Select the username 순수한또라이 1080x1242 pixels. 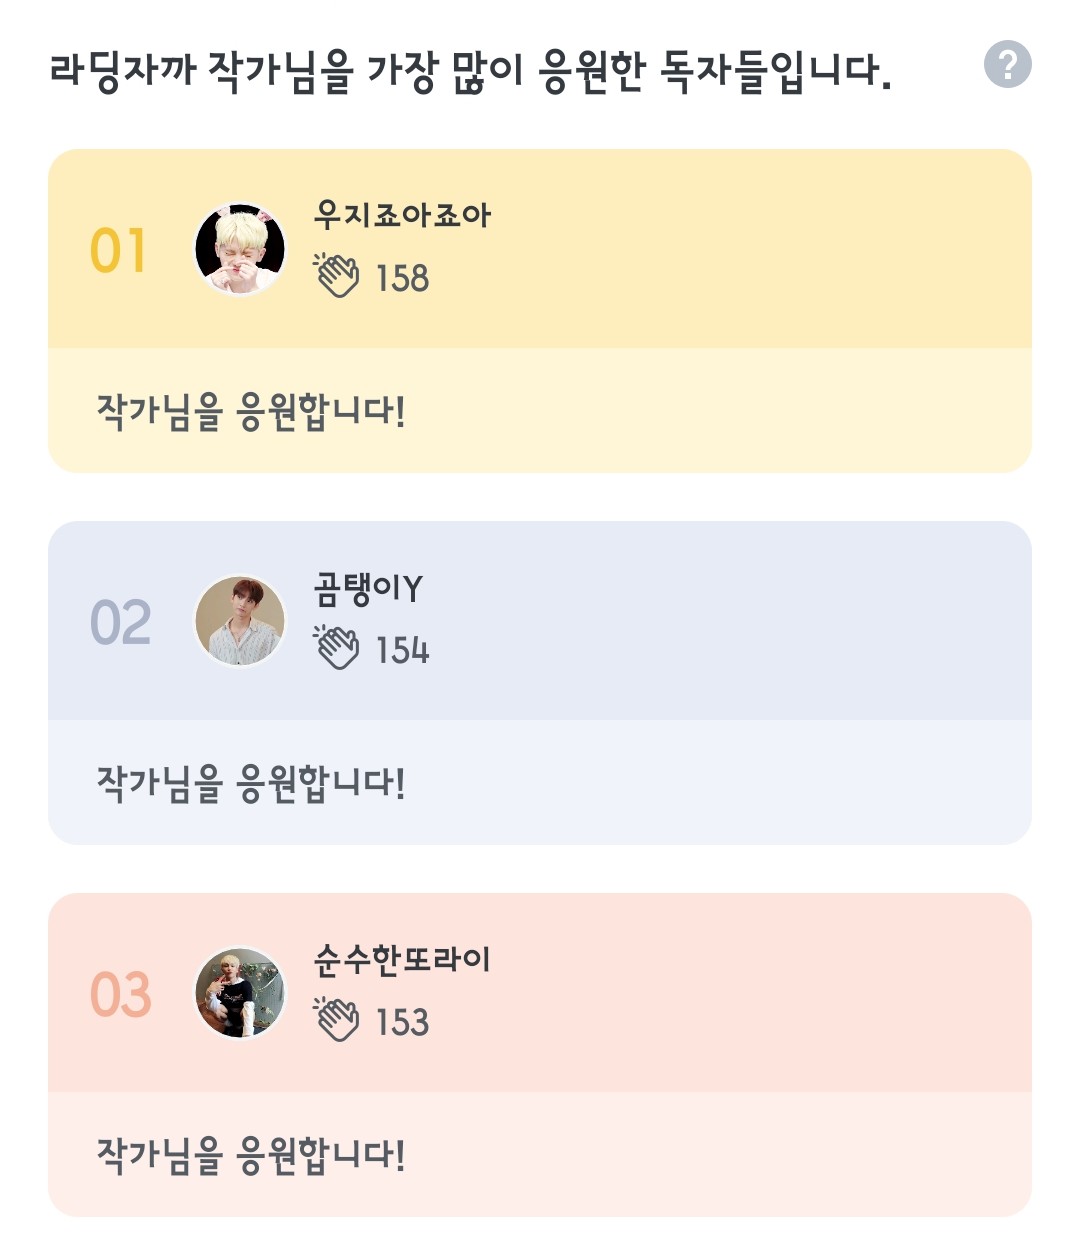[x=402, y=960]
